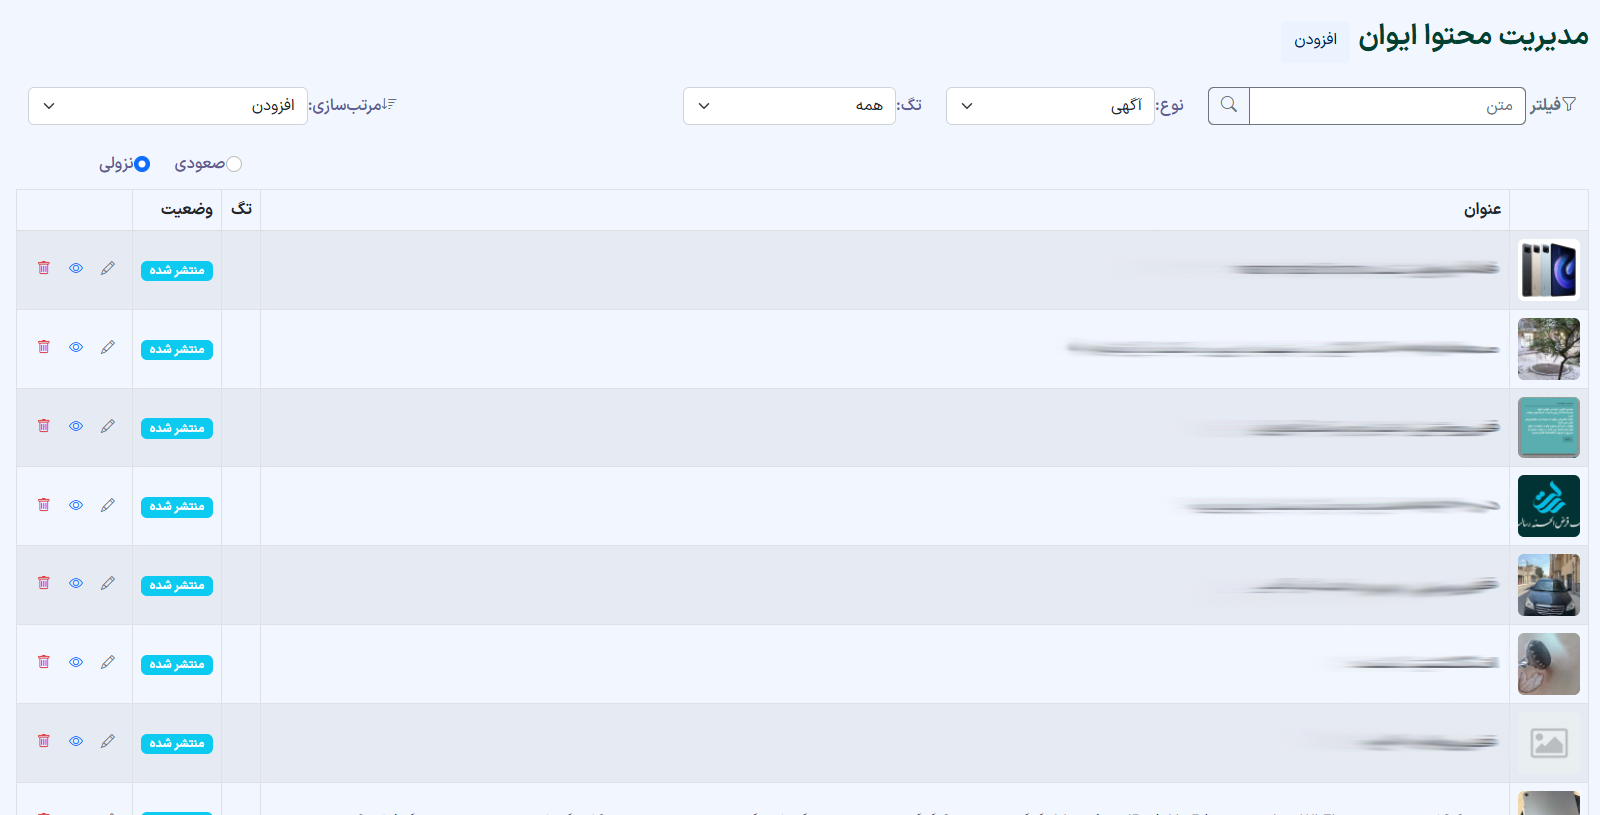The image size is (1600, 815).
Task: Edit the row with placeholder image
Action: 108,741
